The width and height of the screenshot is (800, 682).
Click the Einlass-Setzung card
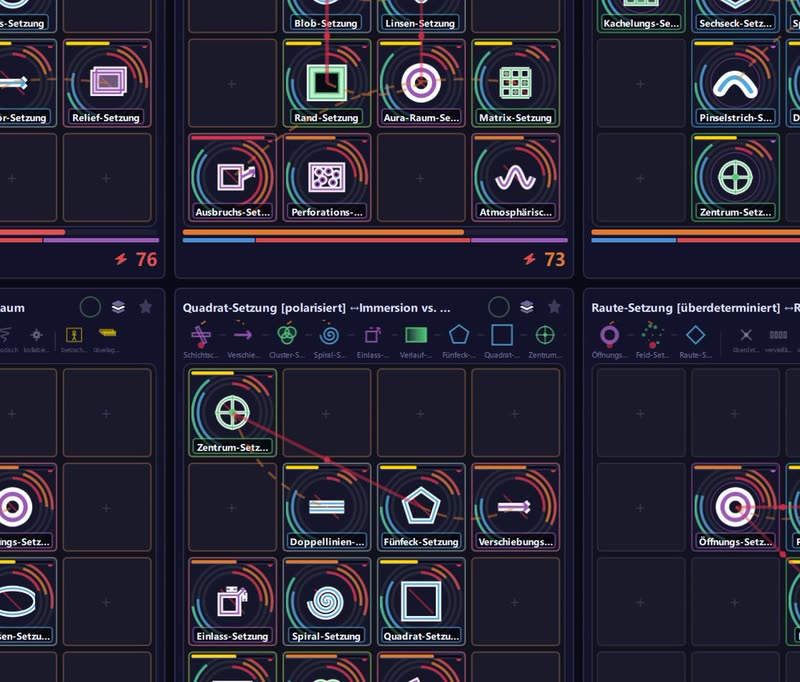click(232, 601)
